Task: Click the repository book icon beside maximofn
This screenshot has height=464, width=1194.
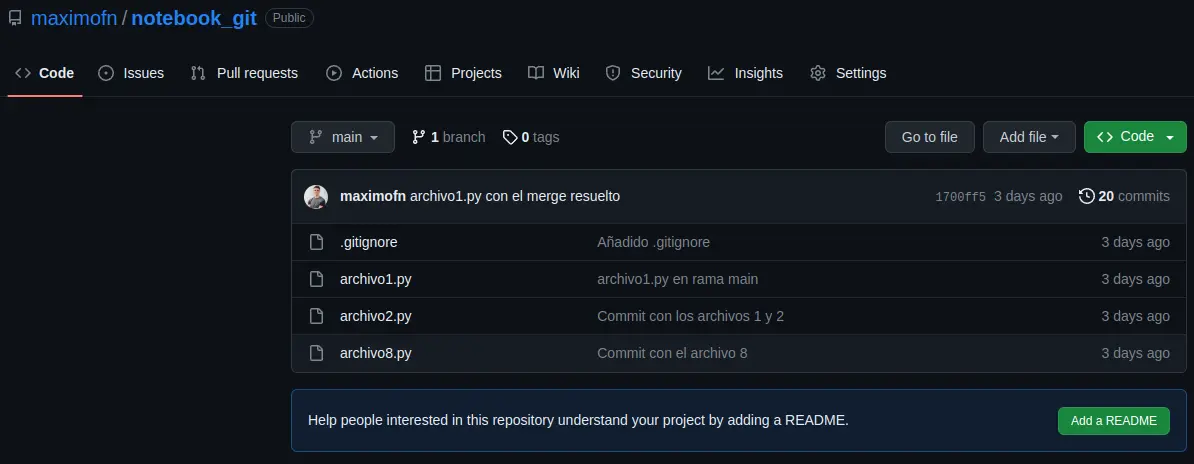Action: 15,19
